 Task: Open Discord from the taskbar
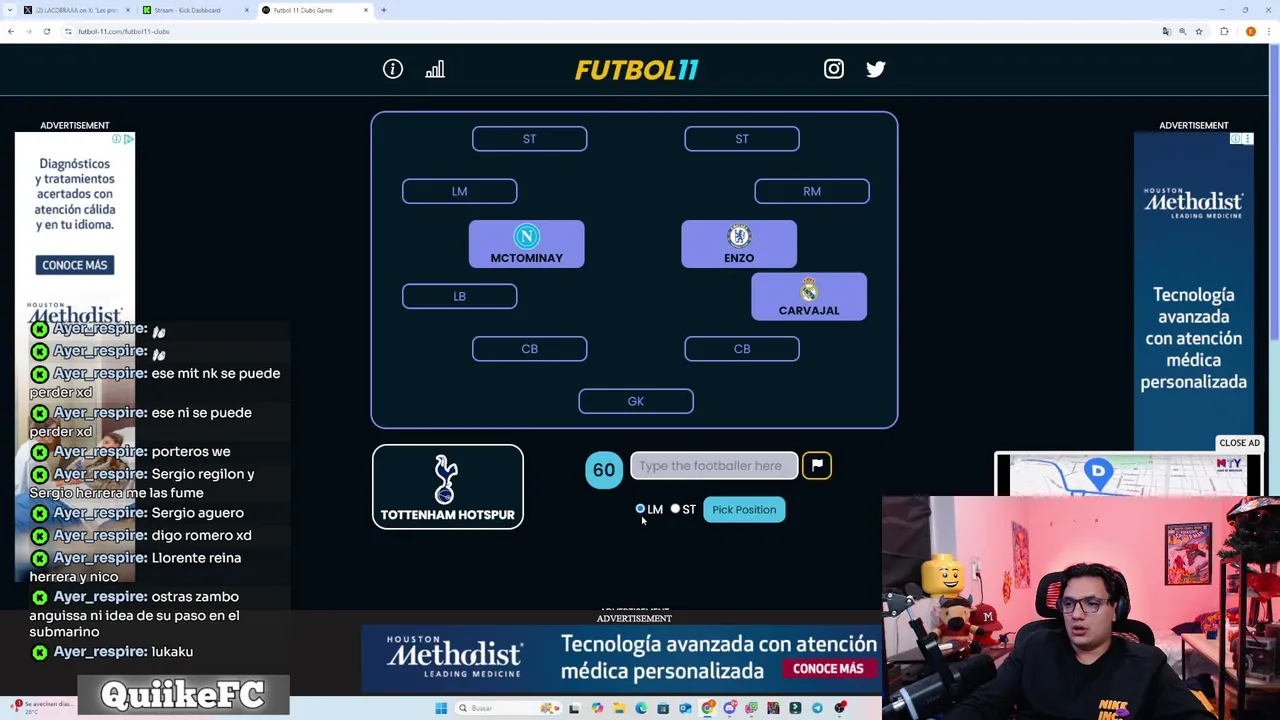[x=729, y=708]
